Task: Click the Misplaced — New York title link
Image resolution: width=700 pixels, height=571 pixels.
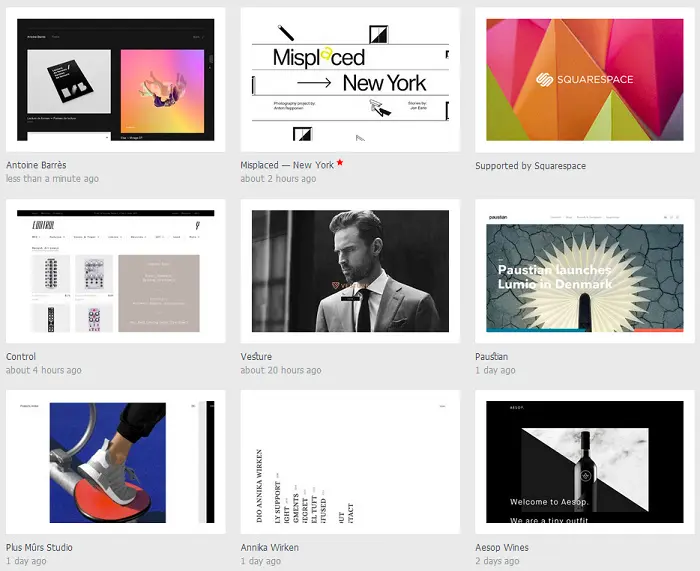Action: click(x=287, y=165)
